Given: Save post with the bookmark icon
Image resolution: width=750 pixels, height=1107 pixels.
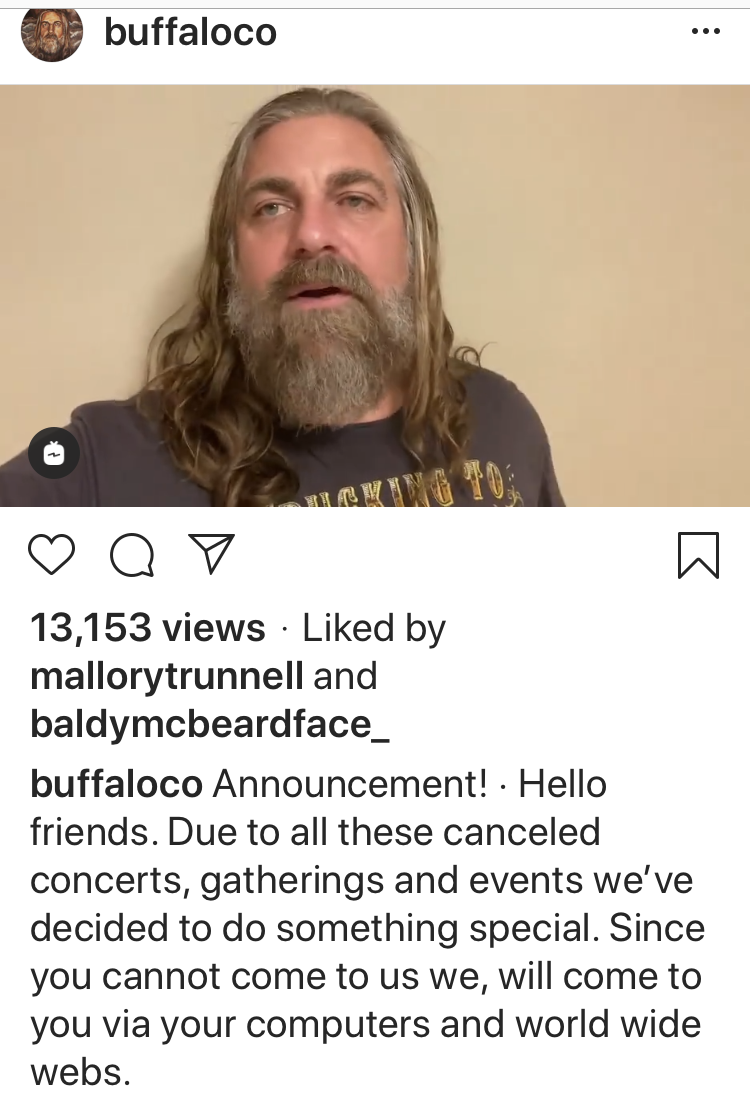Looking at the screenshot, I should coord(697,554).
